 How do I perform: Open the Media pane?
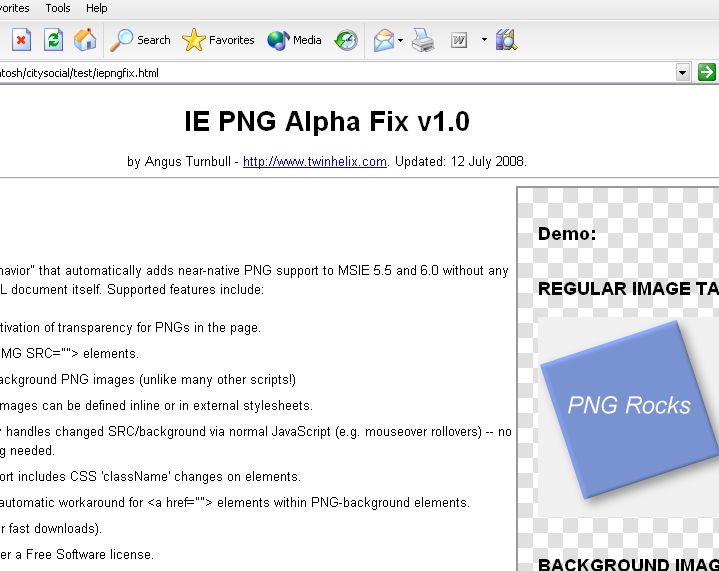click(x=294, y=40)
